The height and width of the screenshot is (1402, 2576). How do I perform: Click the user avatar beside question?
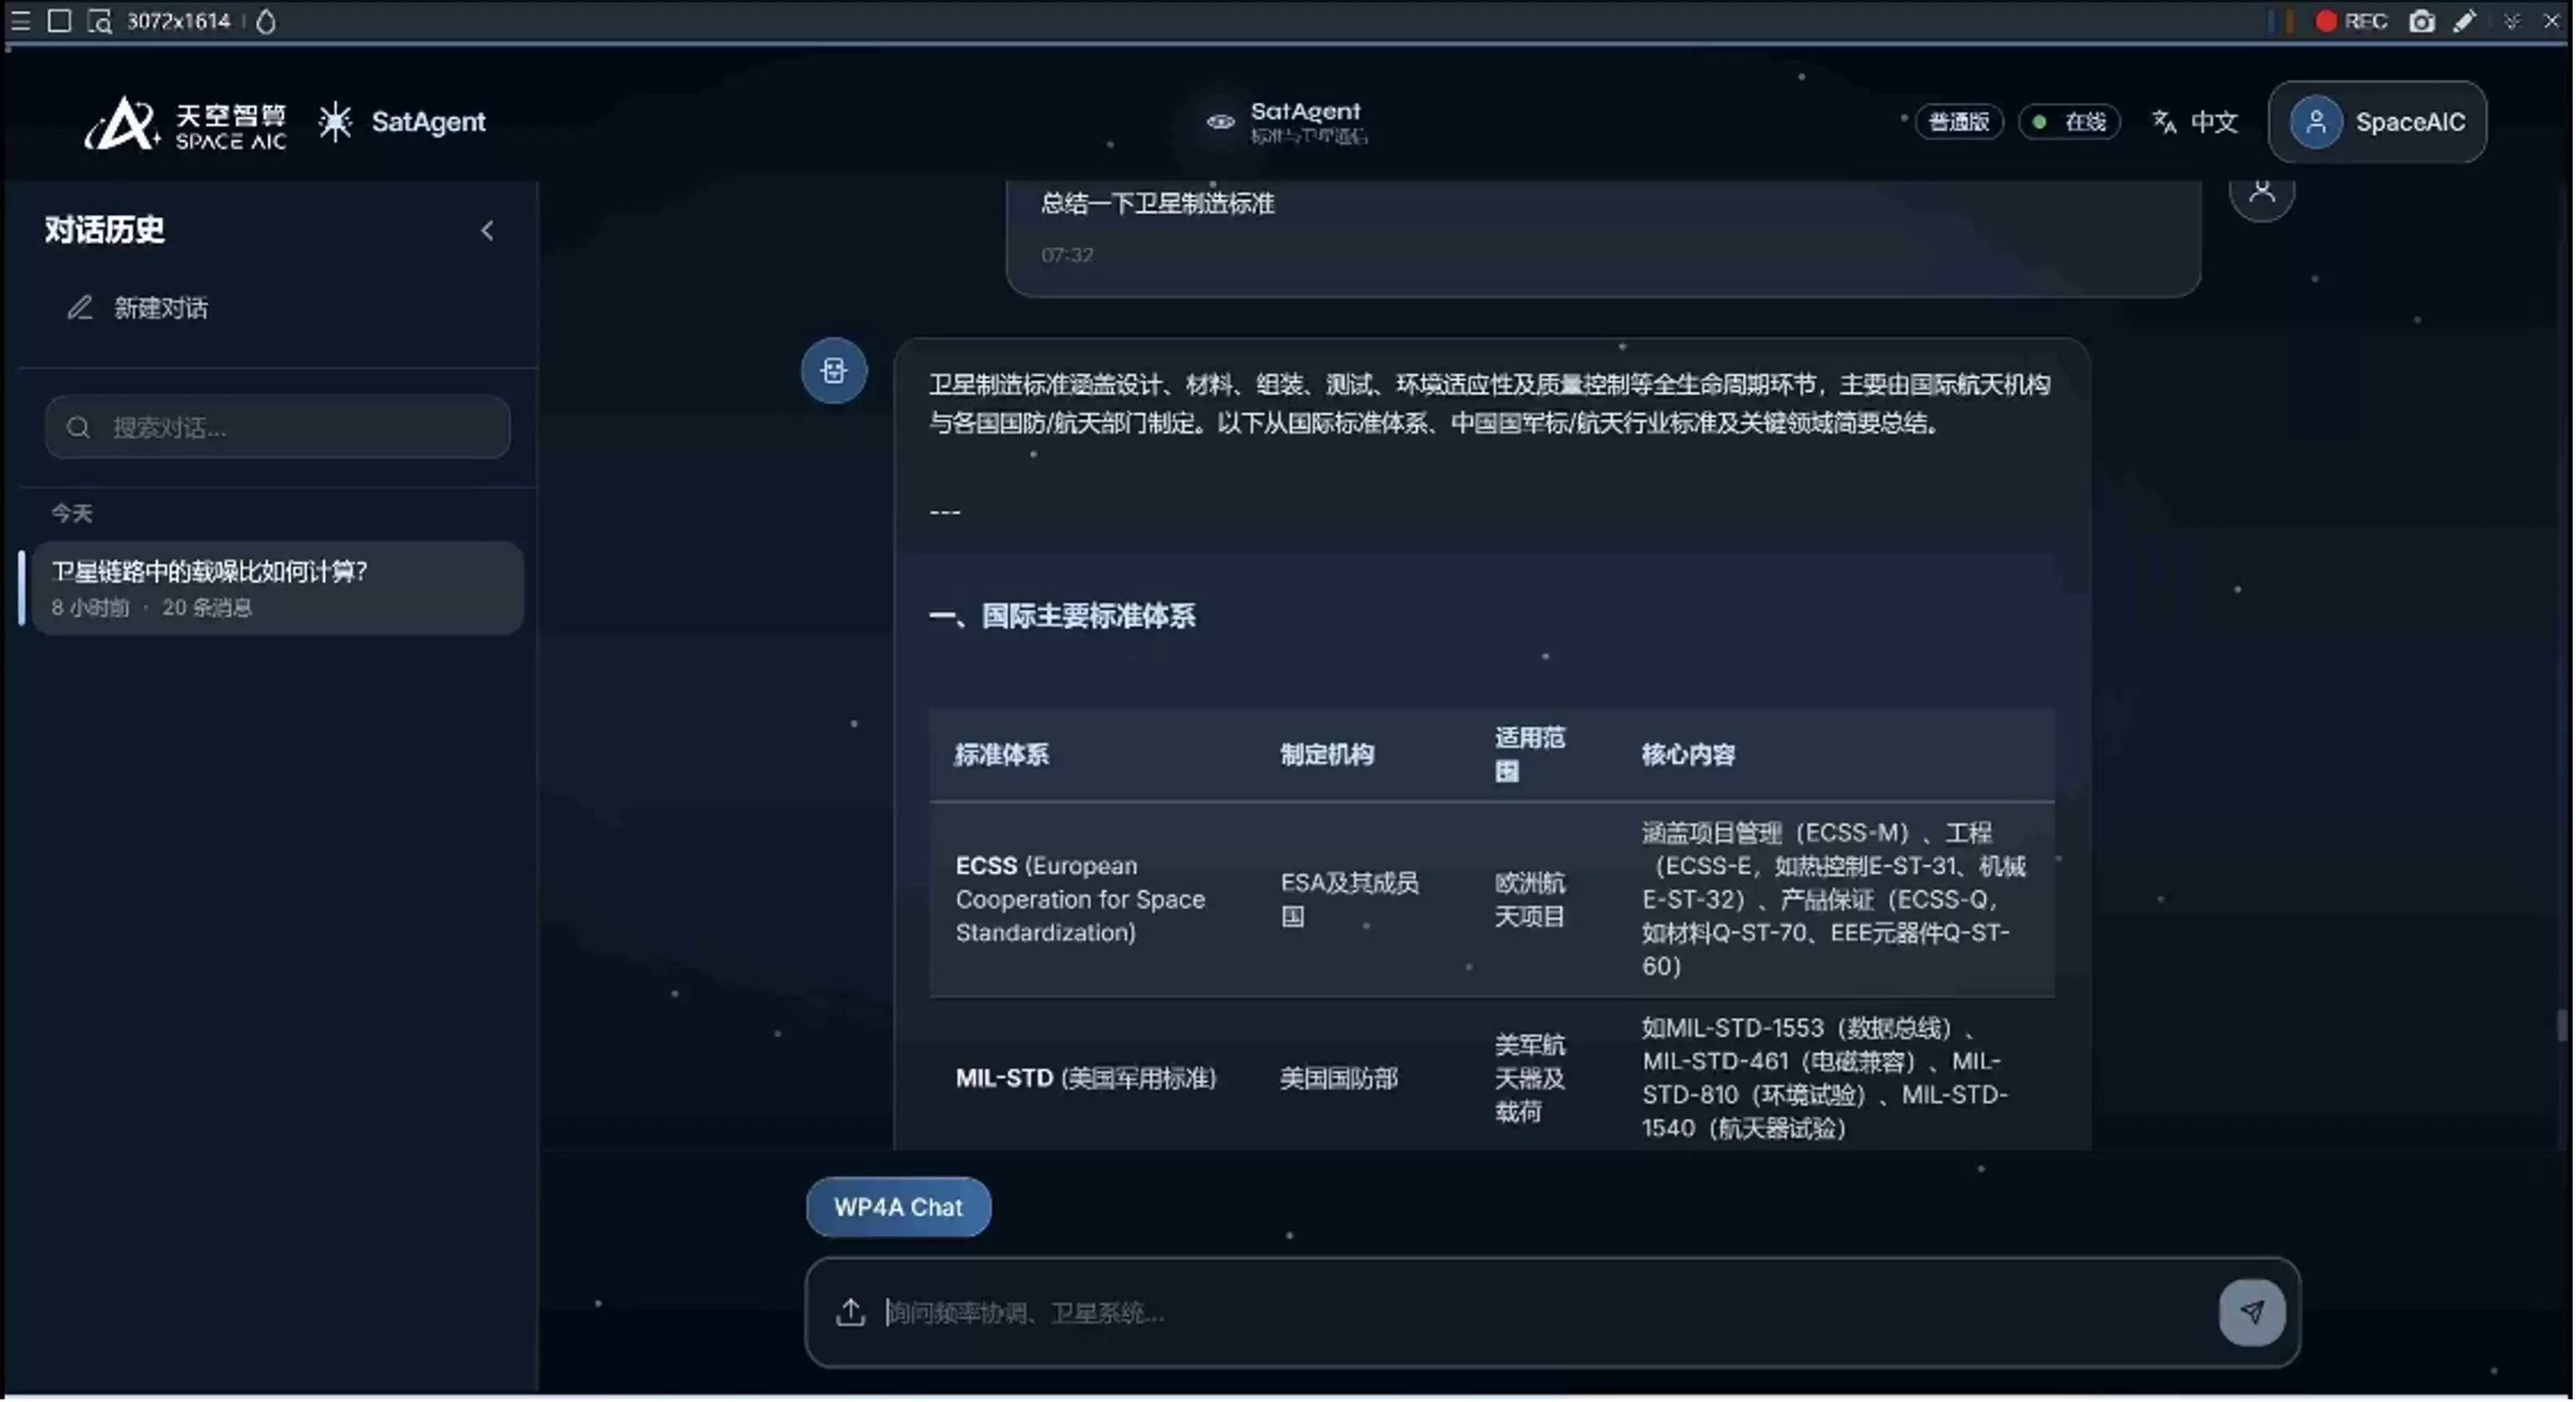pyautogui.click(x=2262, y=192)
